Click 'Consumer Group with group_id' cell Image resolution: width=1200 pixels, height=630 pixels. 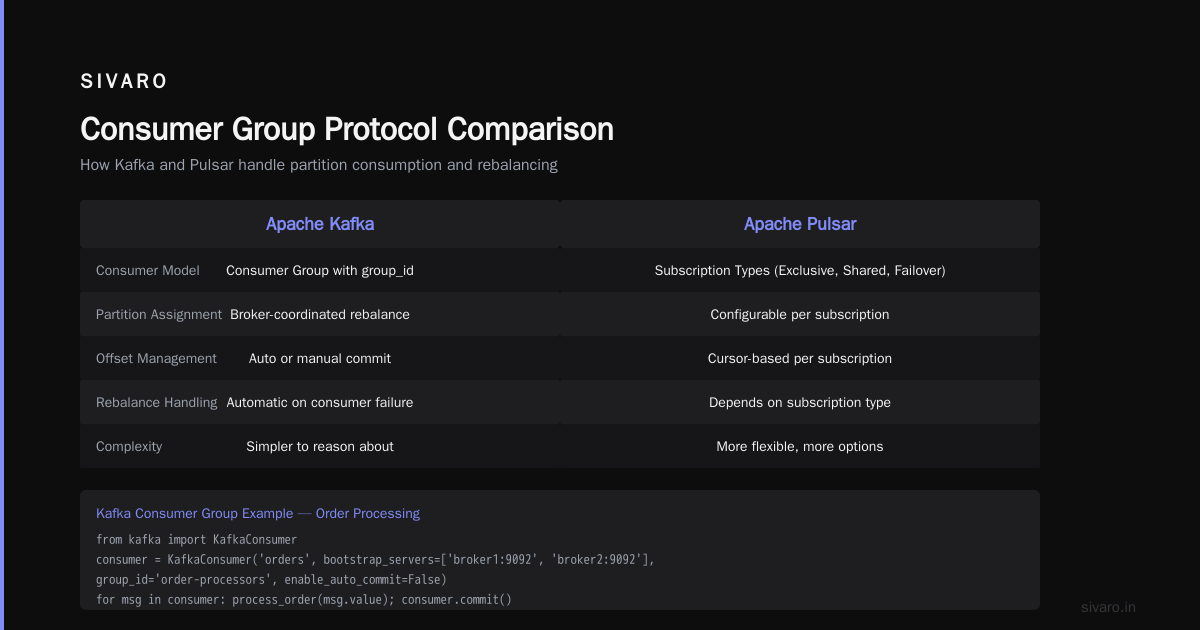pyautogui.click(x=320, y=270)
